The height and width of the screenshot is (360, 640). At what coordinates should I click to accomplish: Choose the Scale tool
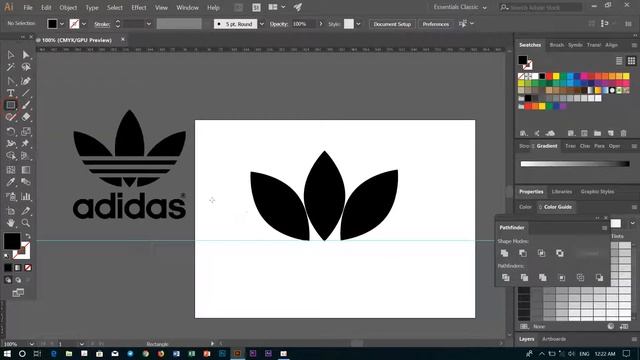tap(26, 131)
